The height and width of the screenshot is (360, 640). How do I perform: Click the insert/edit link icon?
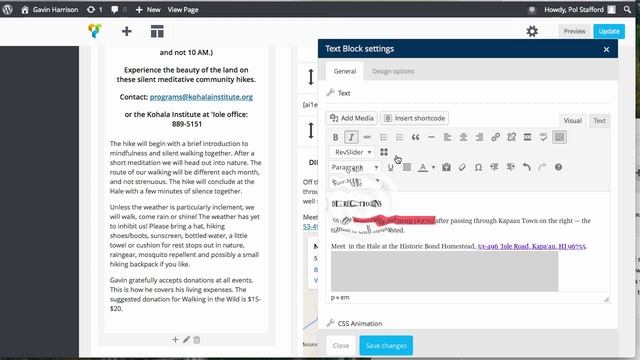click(x=496, y=137)
